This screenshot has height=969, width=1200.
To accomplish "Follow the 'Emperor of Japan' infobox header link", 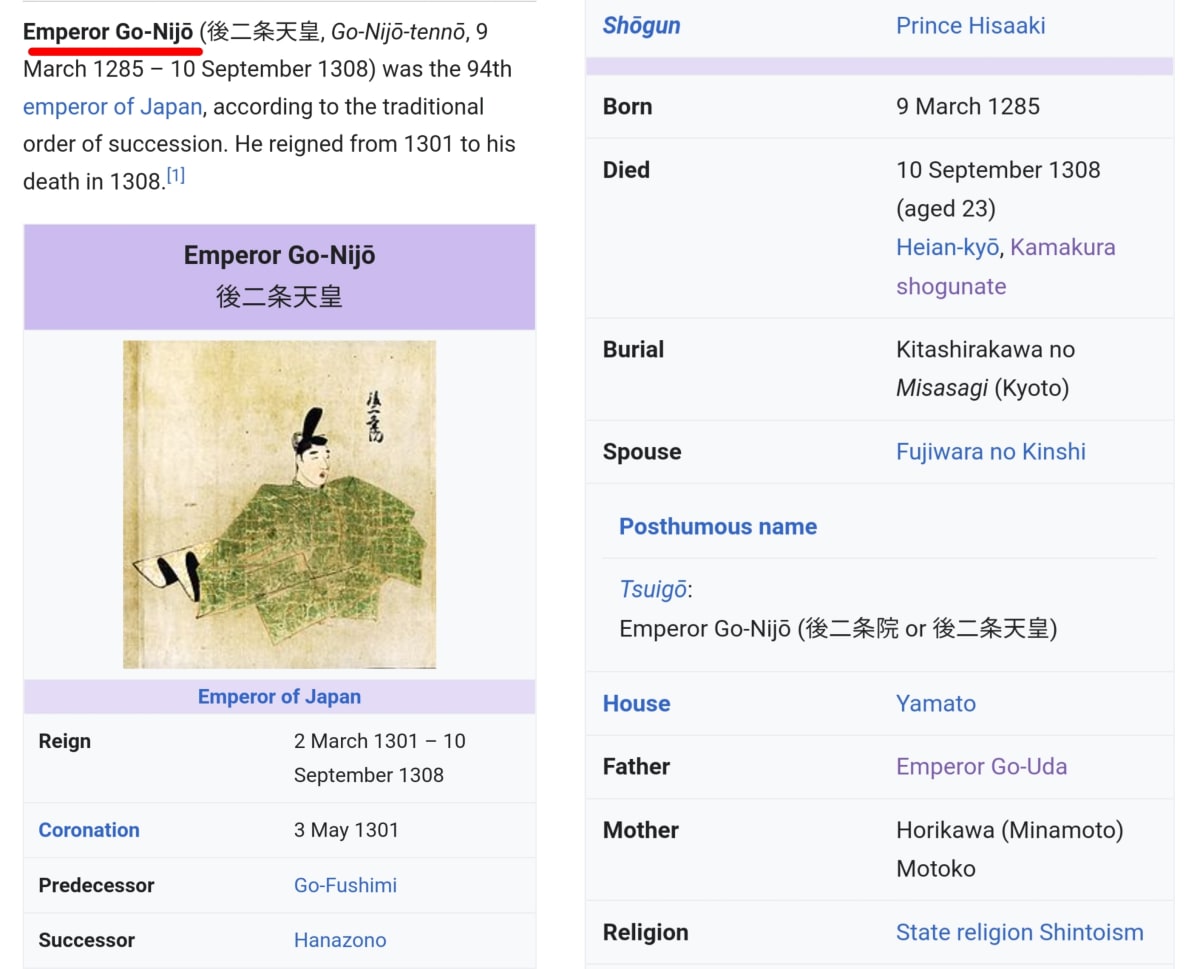I will 279,696.
